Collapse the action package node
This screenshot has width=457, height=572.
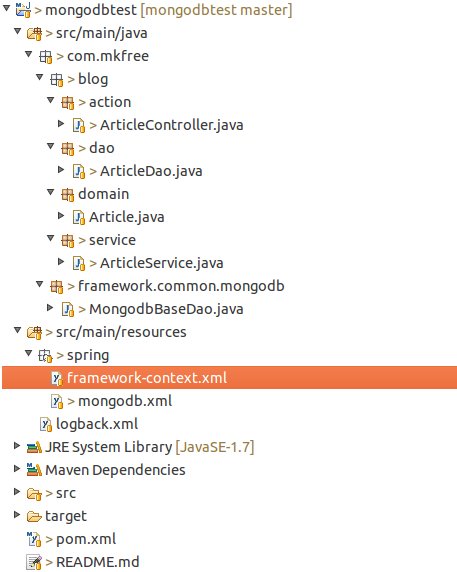pyautogui.click(x=51, y=100)
